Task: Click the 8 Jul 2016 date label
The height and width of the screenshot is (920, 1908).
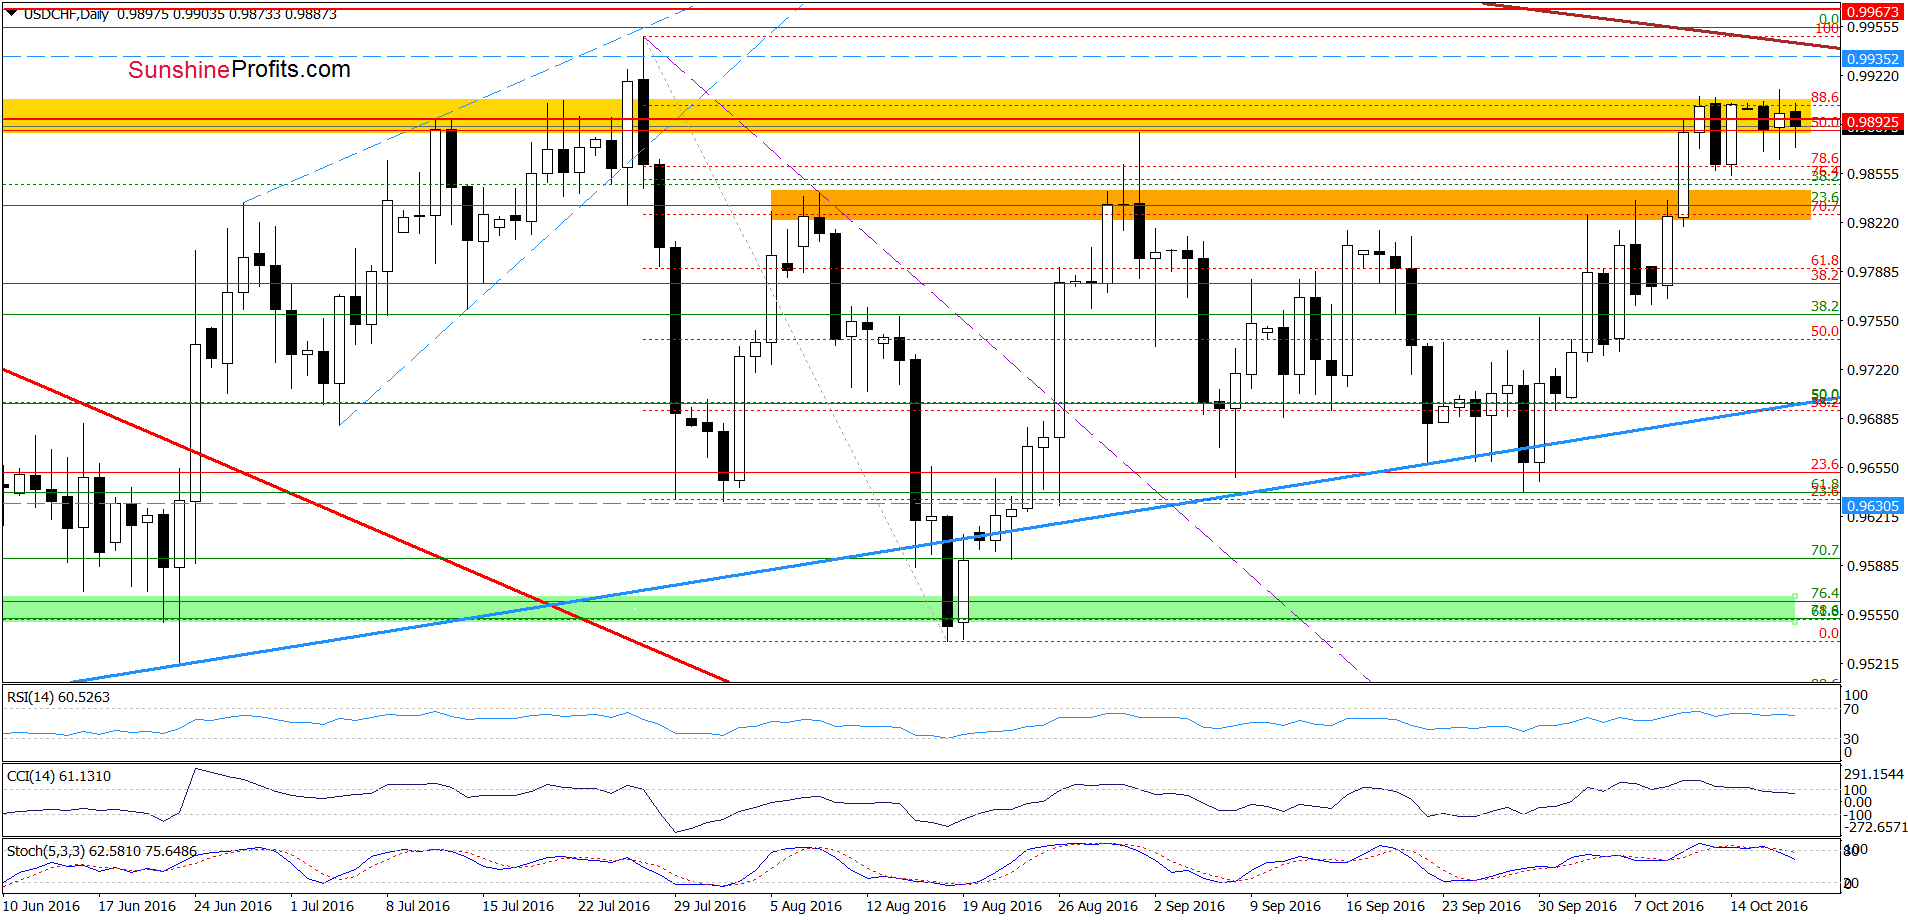Action: 418,906
